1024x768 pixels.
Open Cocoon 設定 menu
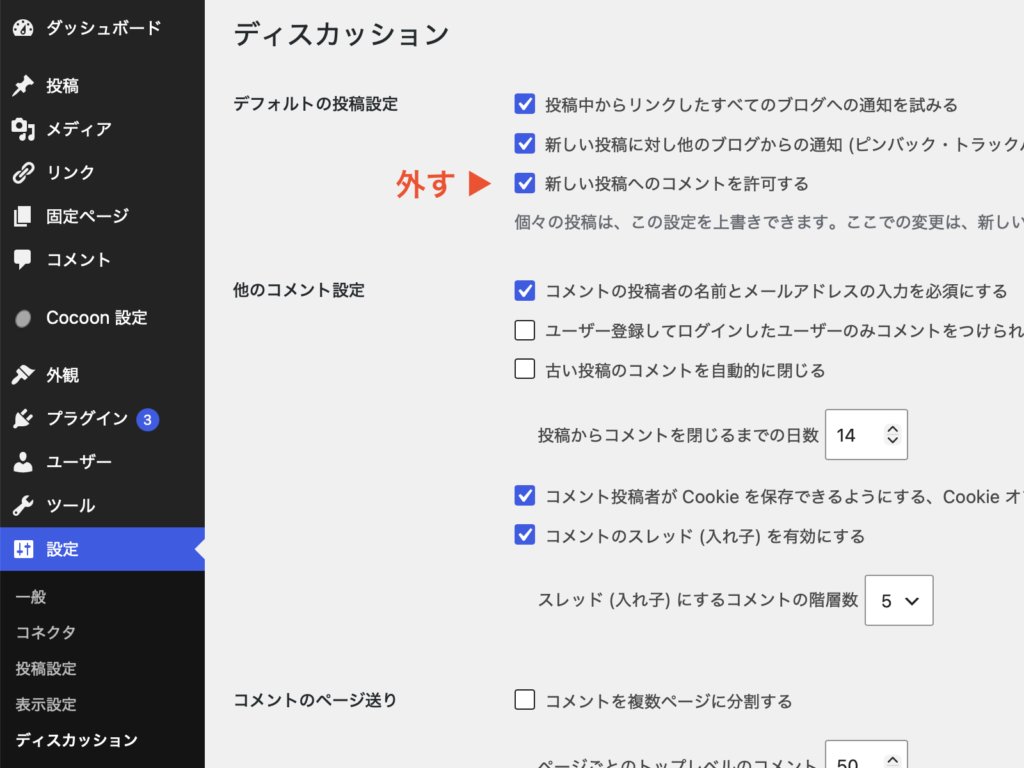pos(102,318)
